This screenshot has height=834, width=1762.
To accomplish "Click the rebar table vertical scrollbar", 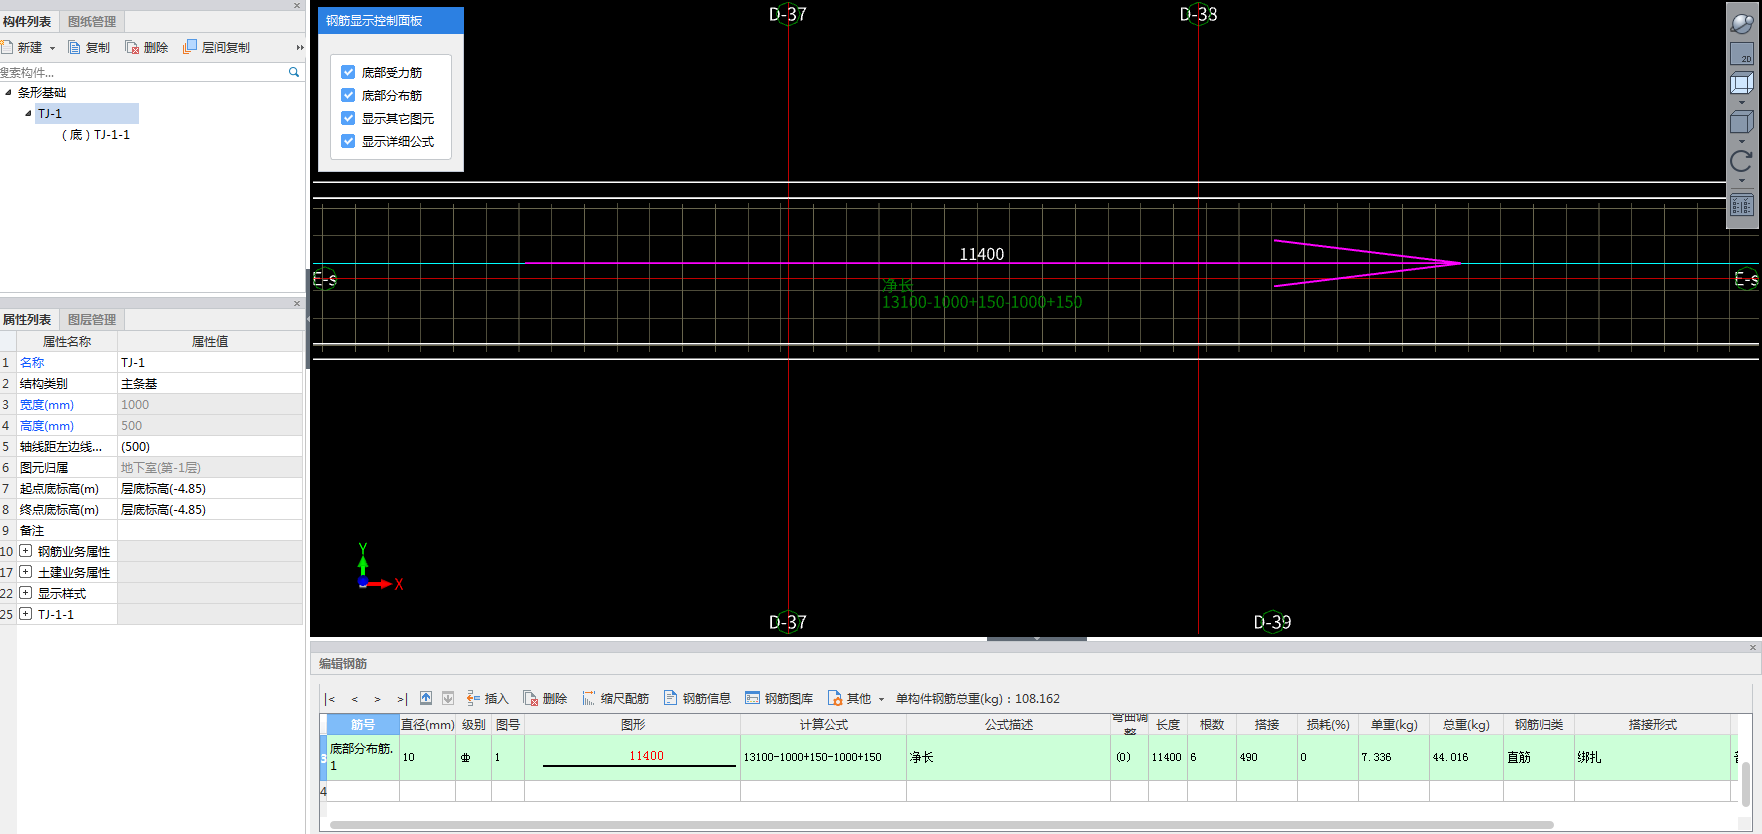I will (x=1746, y=785).
